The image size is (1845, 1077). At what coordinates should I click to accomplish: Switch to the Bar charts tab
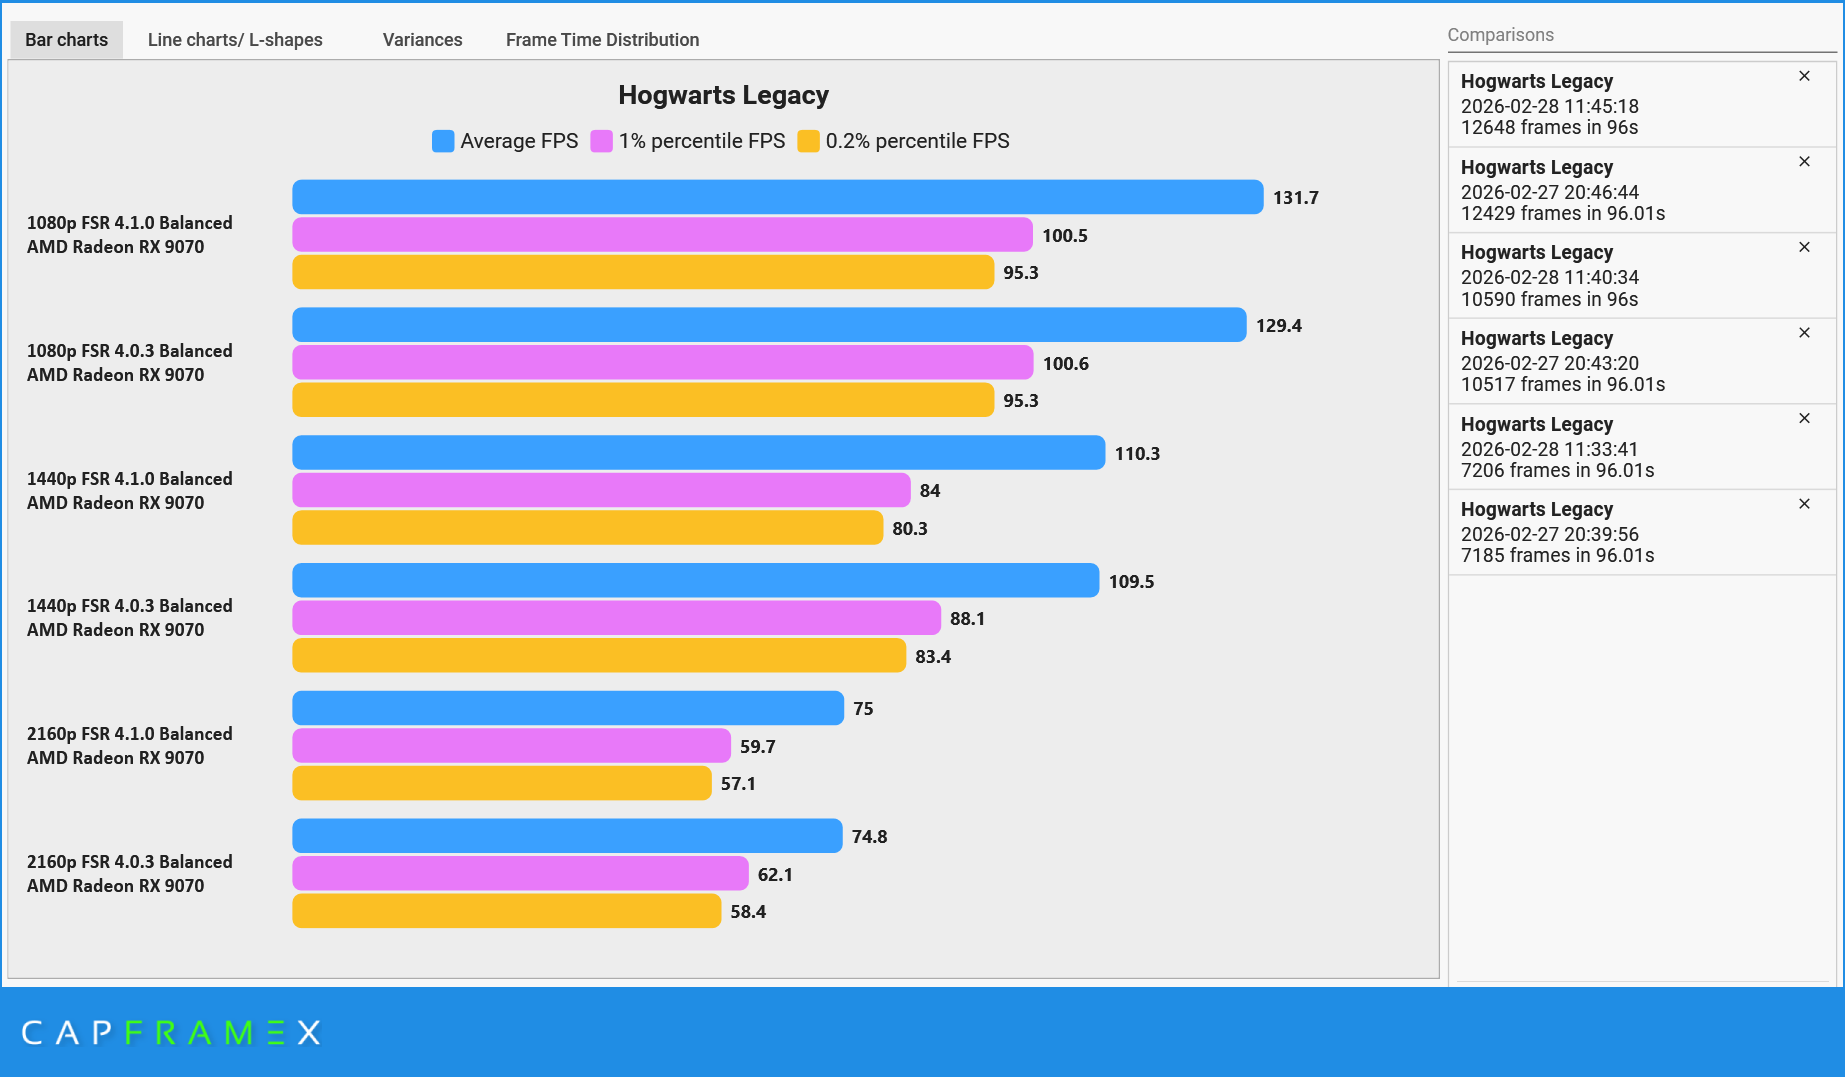65,39
